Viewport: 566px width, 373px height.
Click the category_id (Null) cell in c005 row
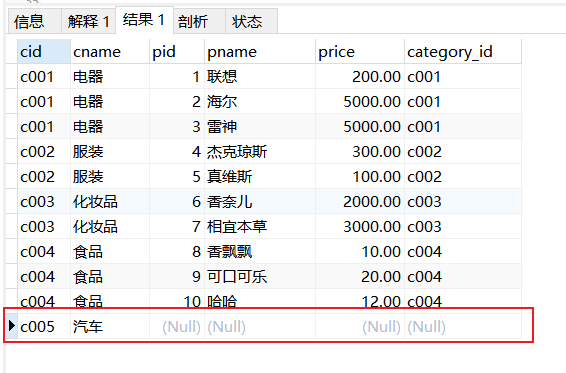[x=463, y=326]
